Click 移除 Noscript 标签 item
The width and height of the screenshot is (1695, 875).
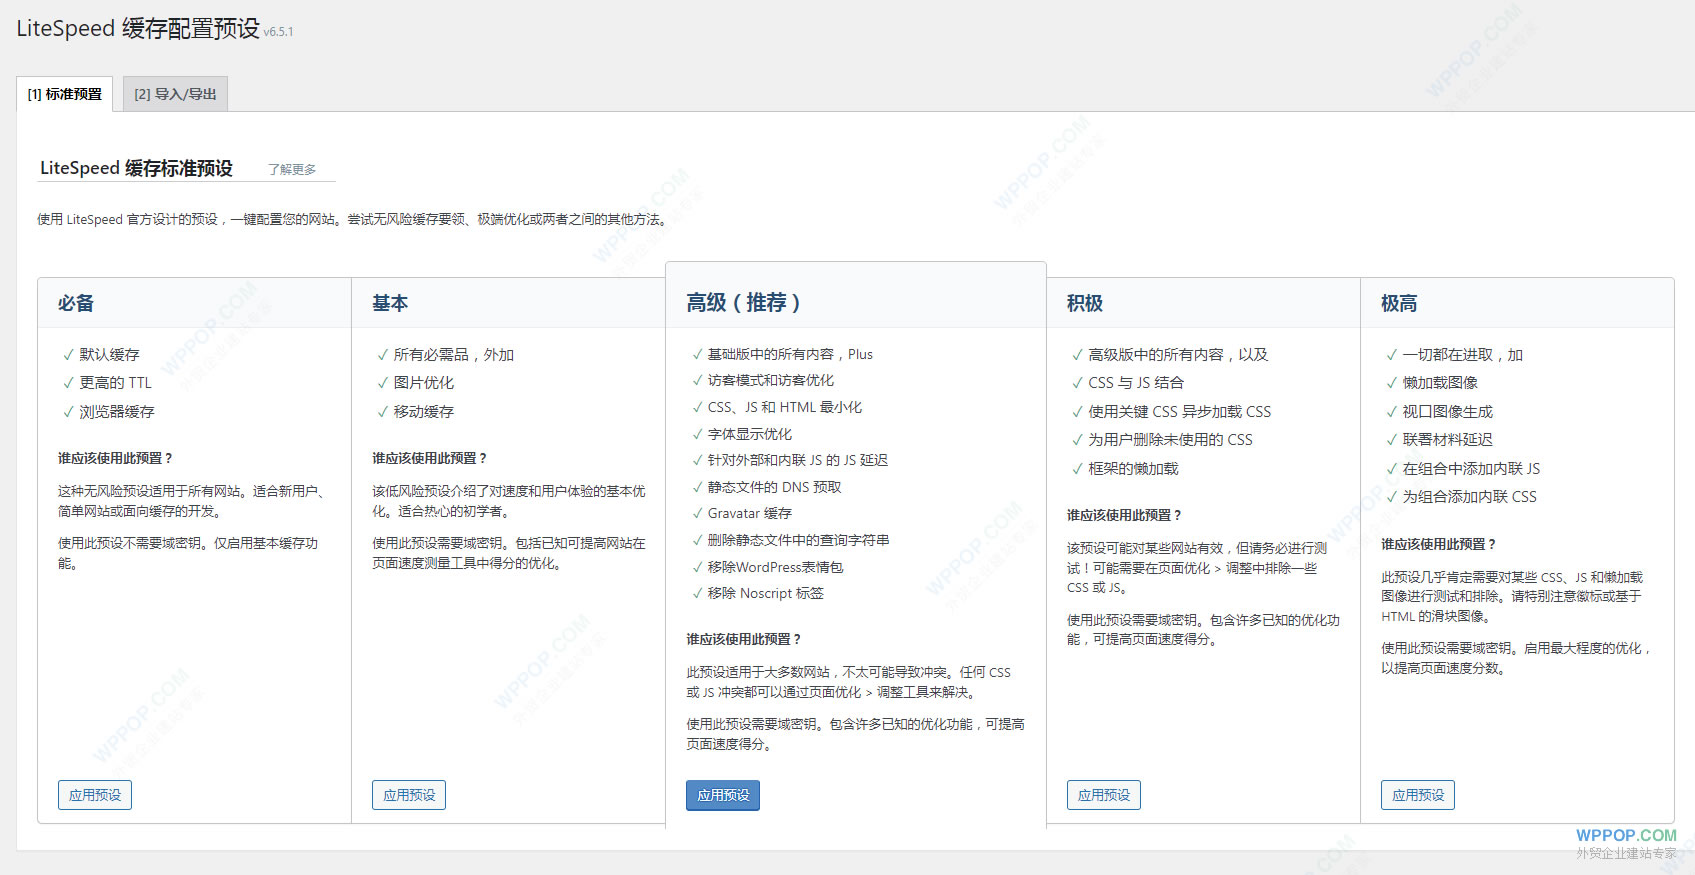pos(765,593)
